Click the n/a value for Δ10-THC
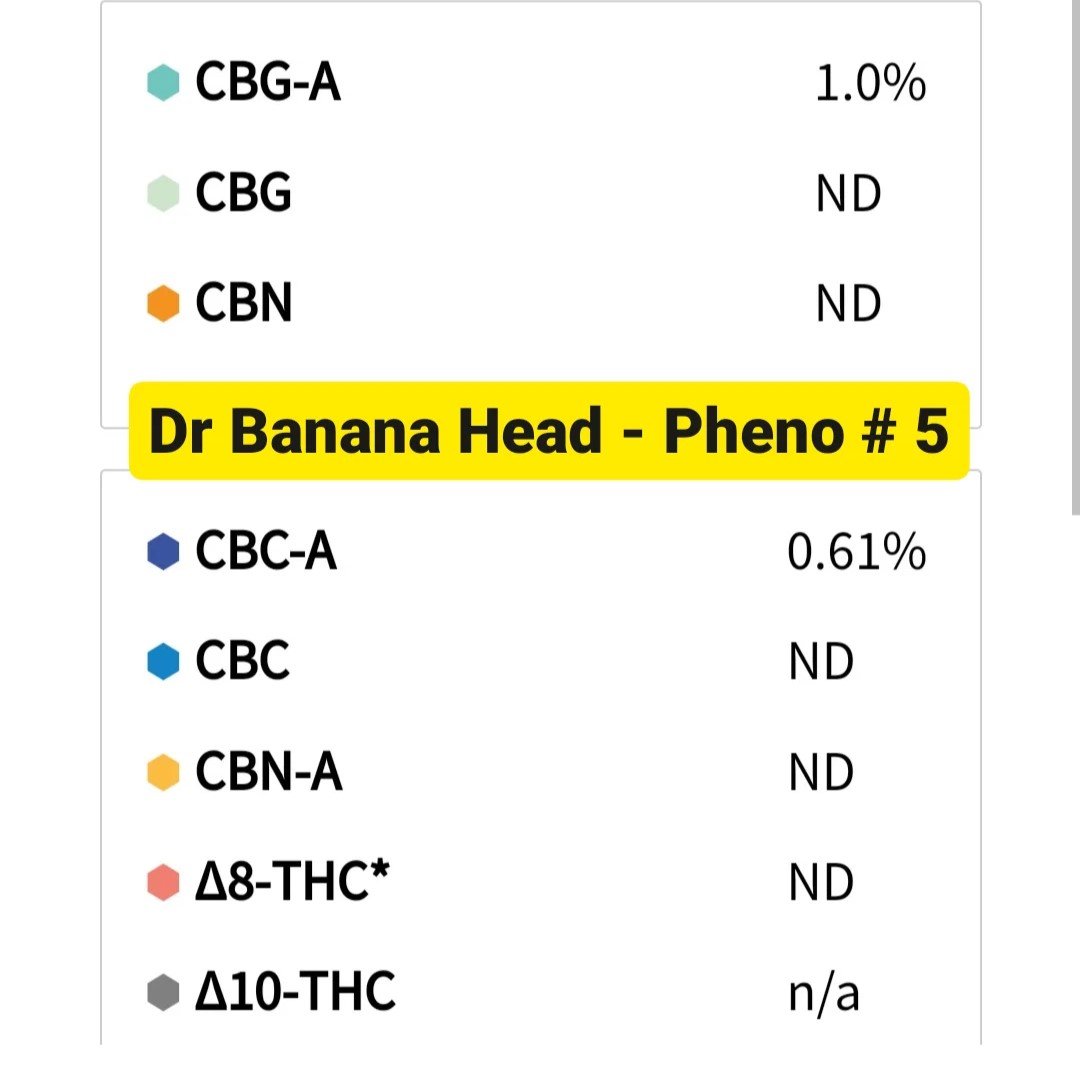This screenshot has width=1080, height=1080. pos(824,994)
